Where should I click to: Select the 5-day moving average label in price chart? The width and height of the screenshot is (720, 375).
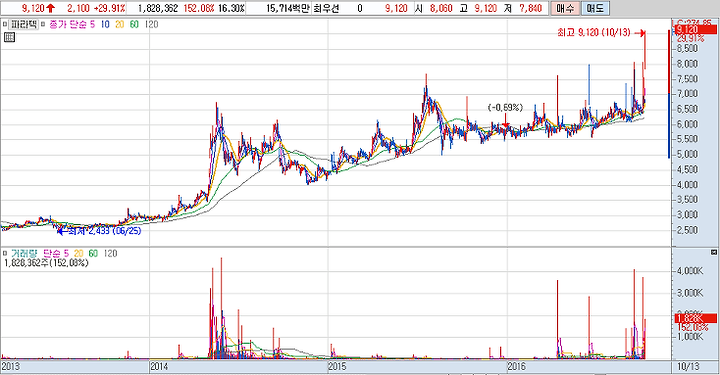[x=92, y=24]
